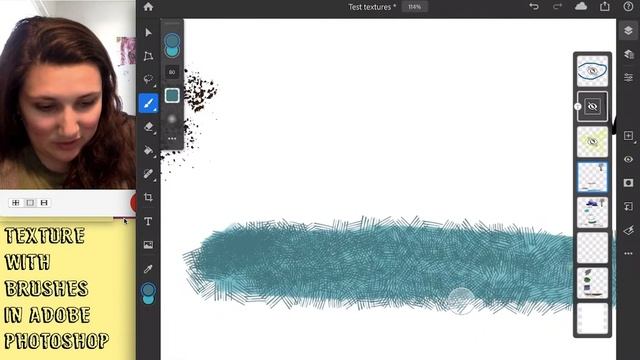Select the Eyedropper tool
Screen dimensions: 640x360
coord(148,269)
